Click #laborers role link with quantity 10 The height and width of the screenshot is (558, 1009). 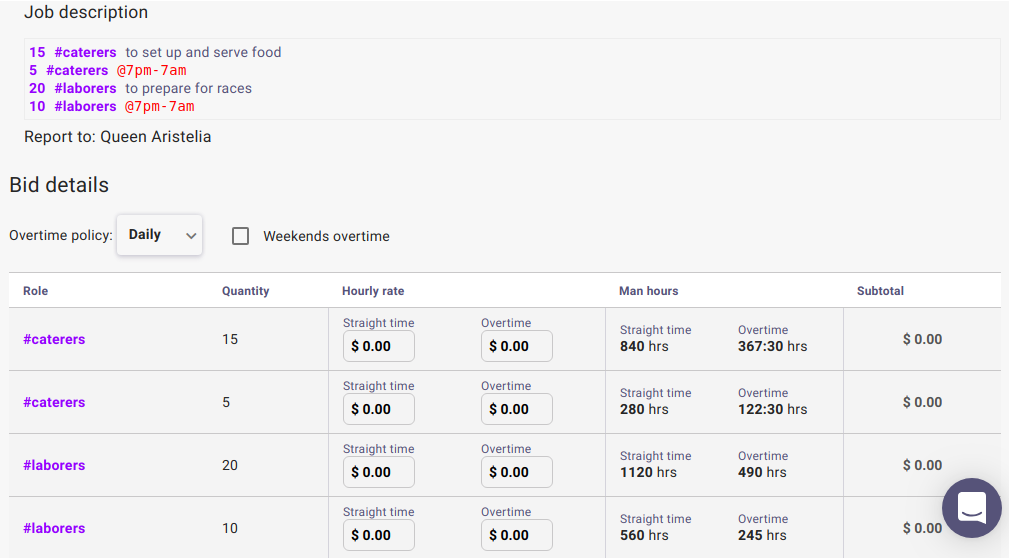pyautogui.click(x=54, y=528)
